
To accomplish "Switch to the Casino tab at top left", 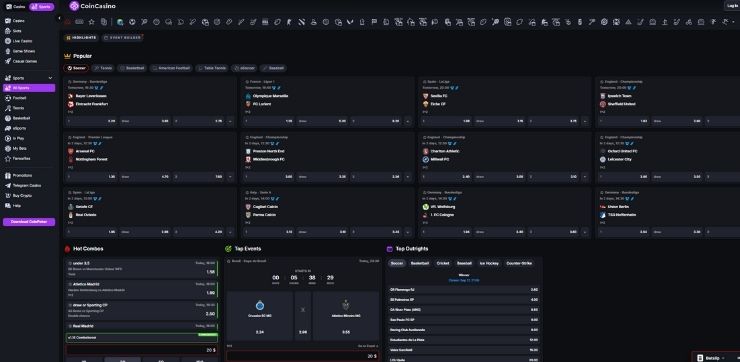I will 16,7.
